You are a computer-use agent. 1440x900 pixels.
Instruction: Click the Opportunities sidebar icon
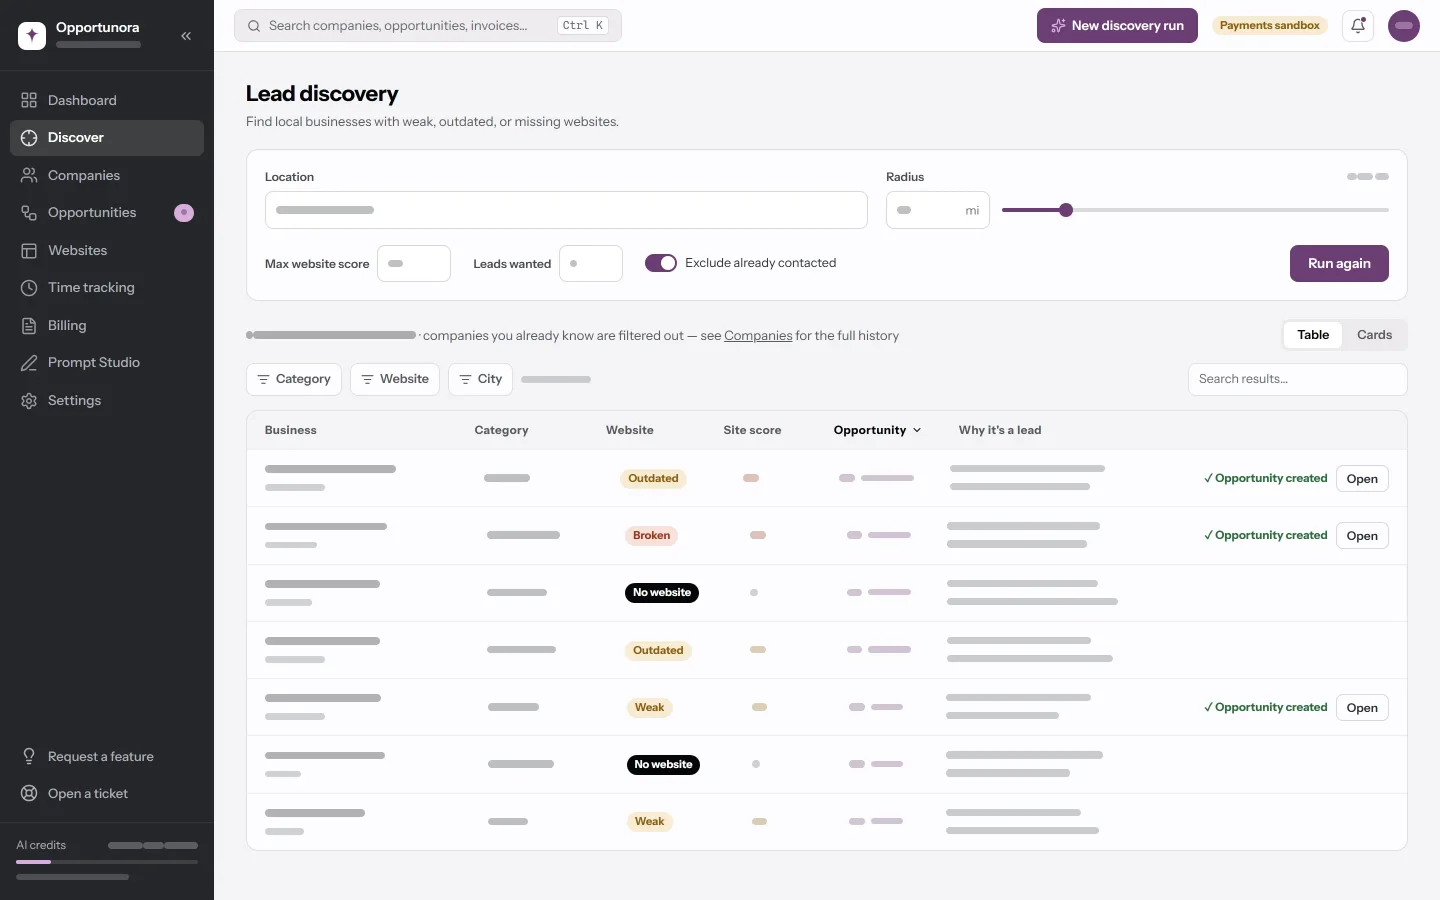click(x=29, y=213)
